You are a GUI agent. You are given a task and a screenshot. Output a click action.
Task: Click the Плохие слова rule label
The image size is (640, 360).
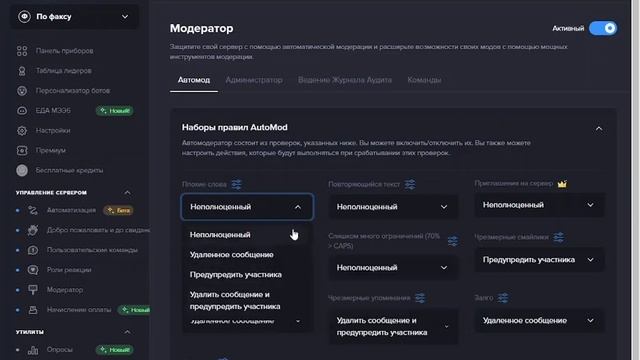click(204, 184)
